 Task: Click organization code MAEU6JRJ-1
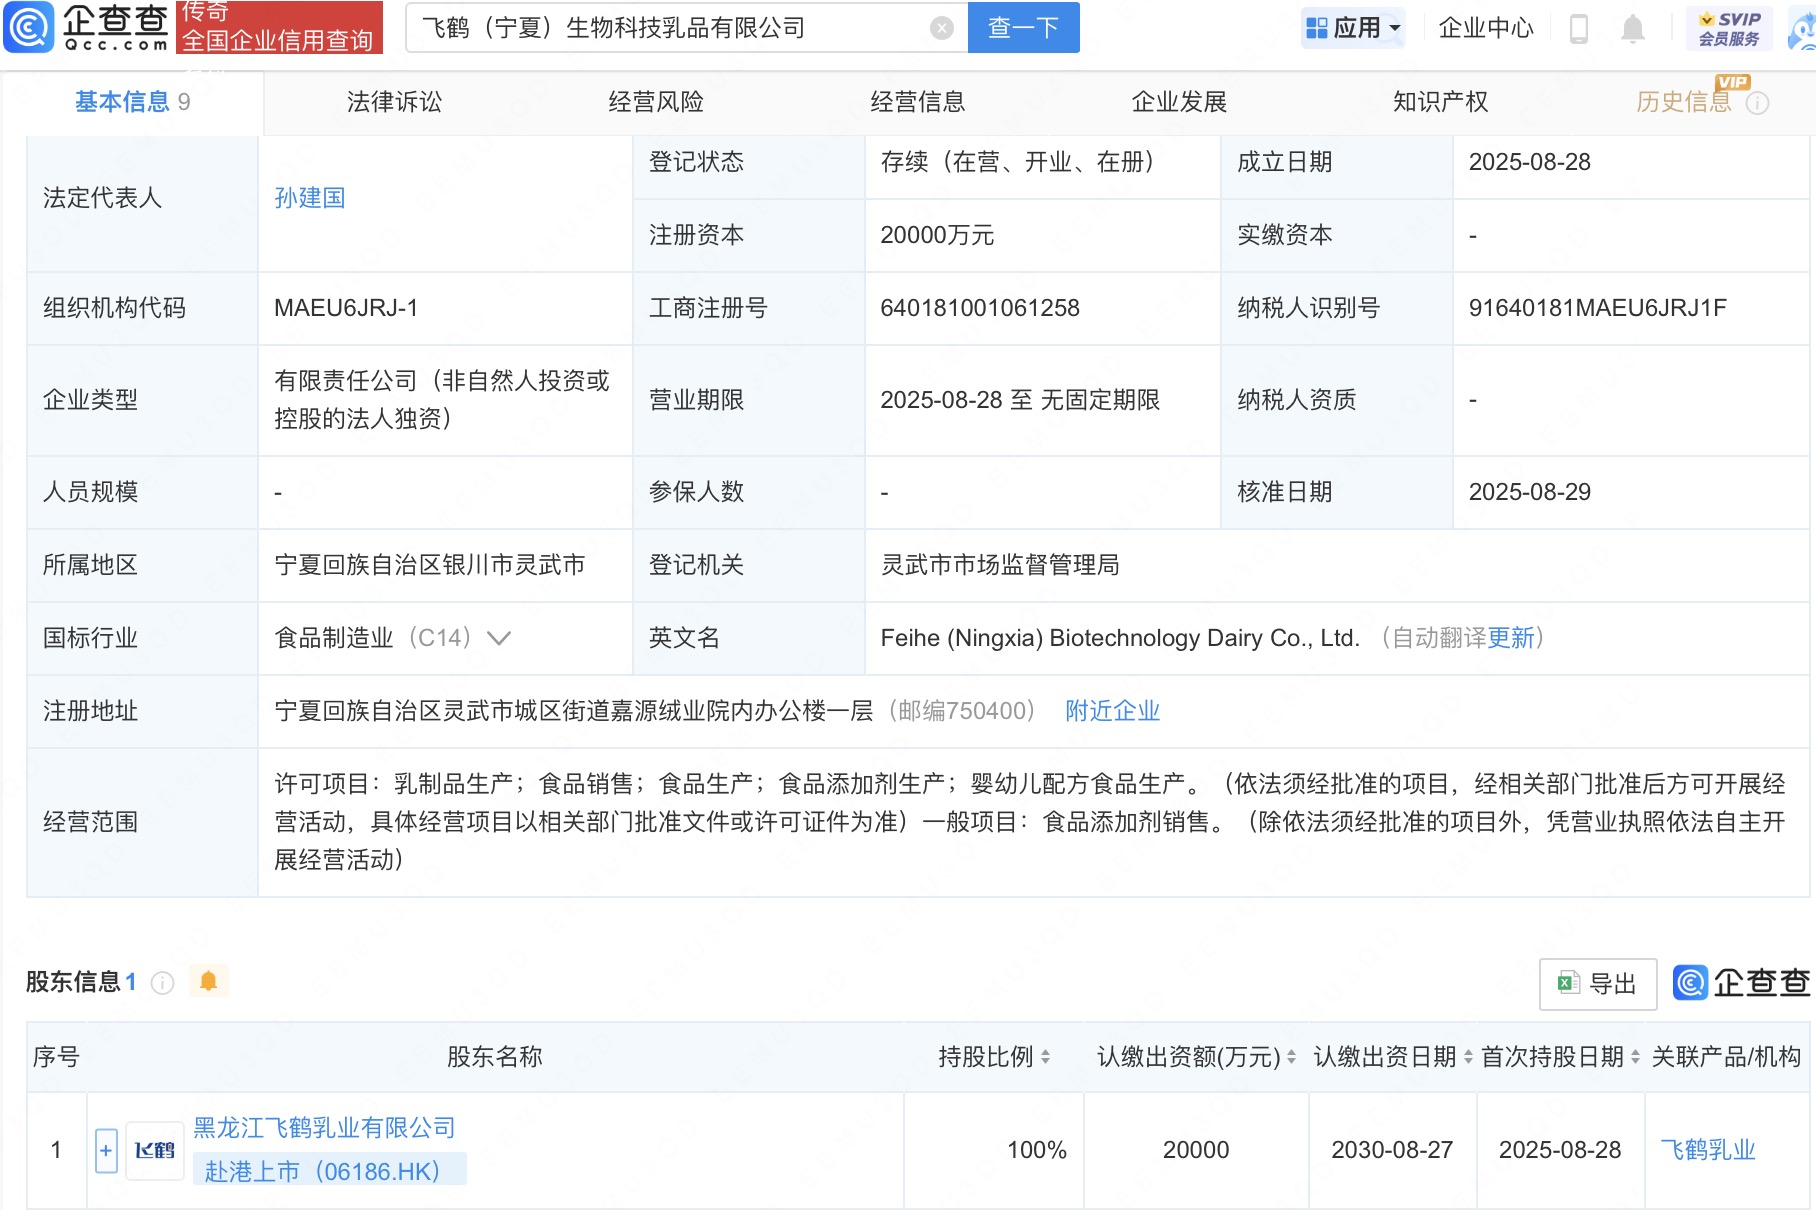pyautogui.click(x=346, y=308)
